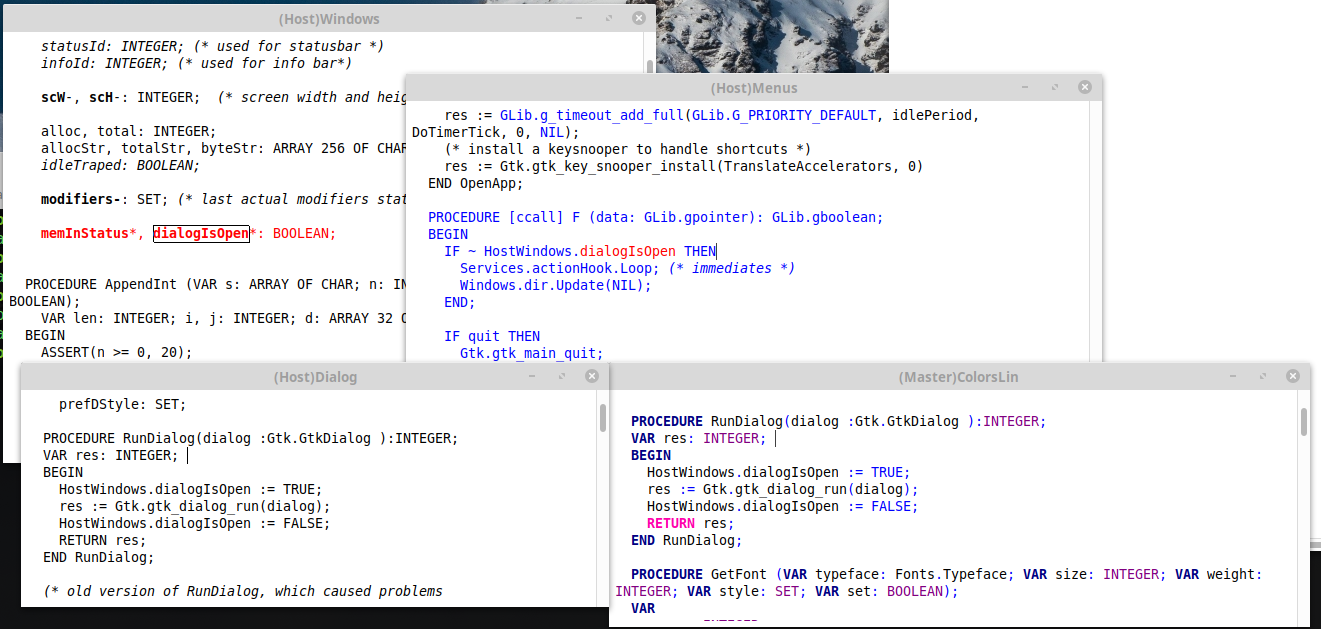Focus the (Master)ColorsLin title bar

coord(958,377)
